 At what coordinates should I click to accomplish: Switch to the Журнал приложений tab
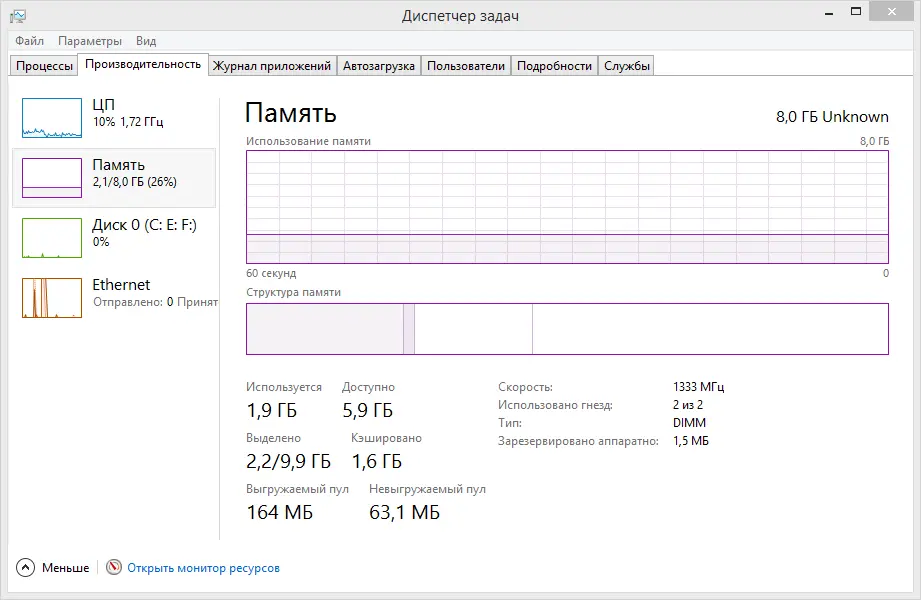pyautogui.click(x=272, y=66)
